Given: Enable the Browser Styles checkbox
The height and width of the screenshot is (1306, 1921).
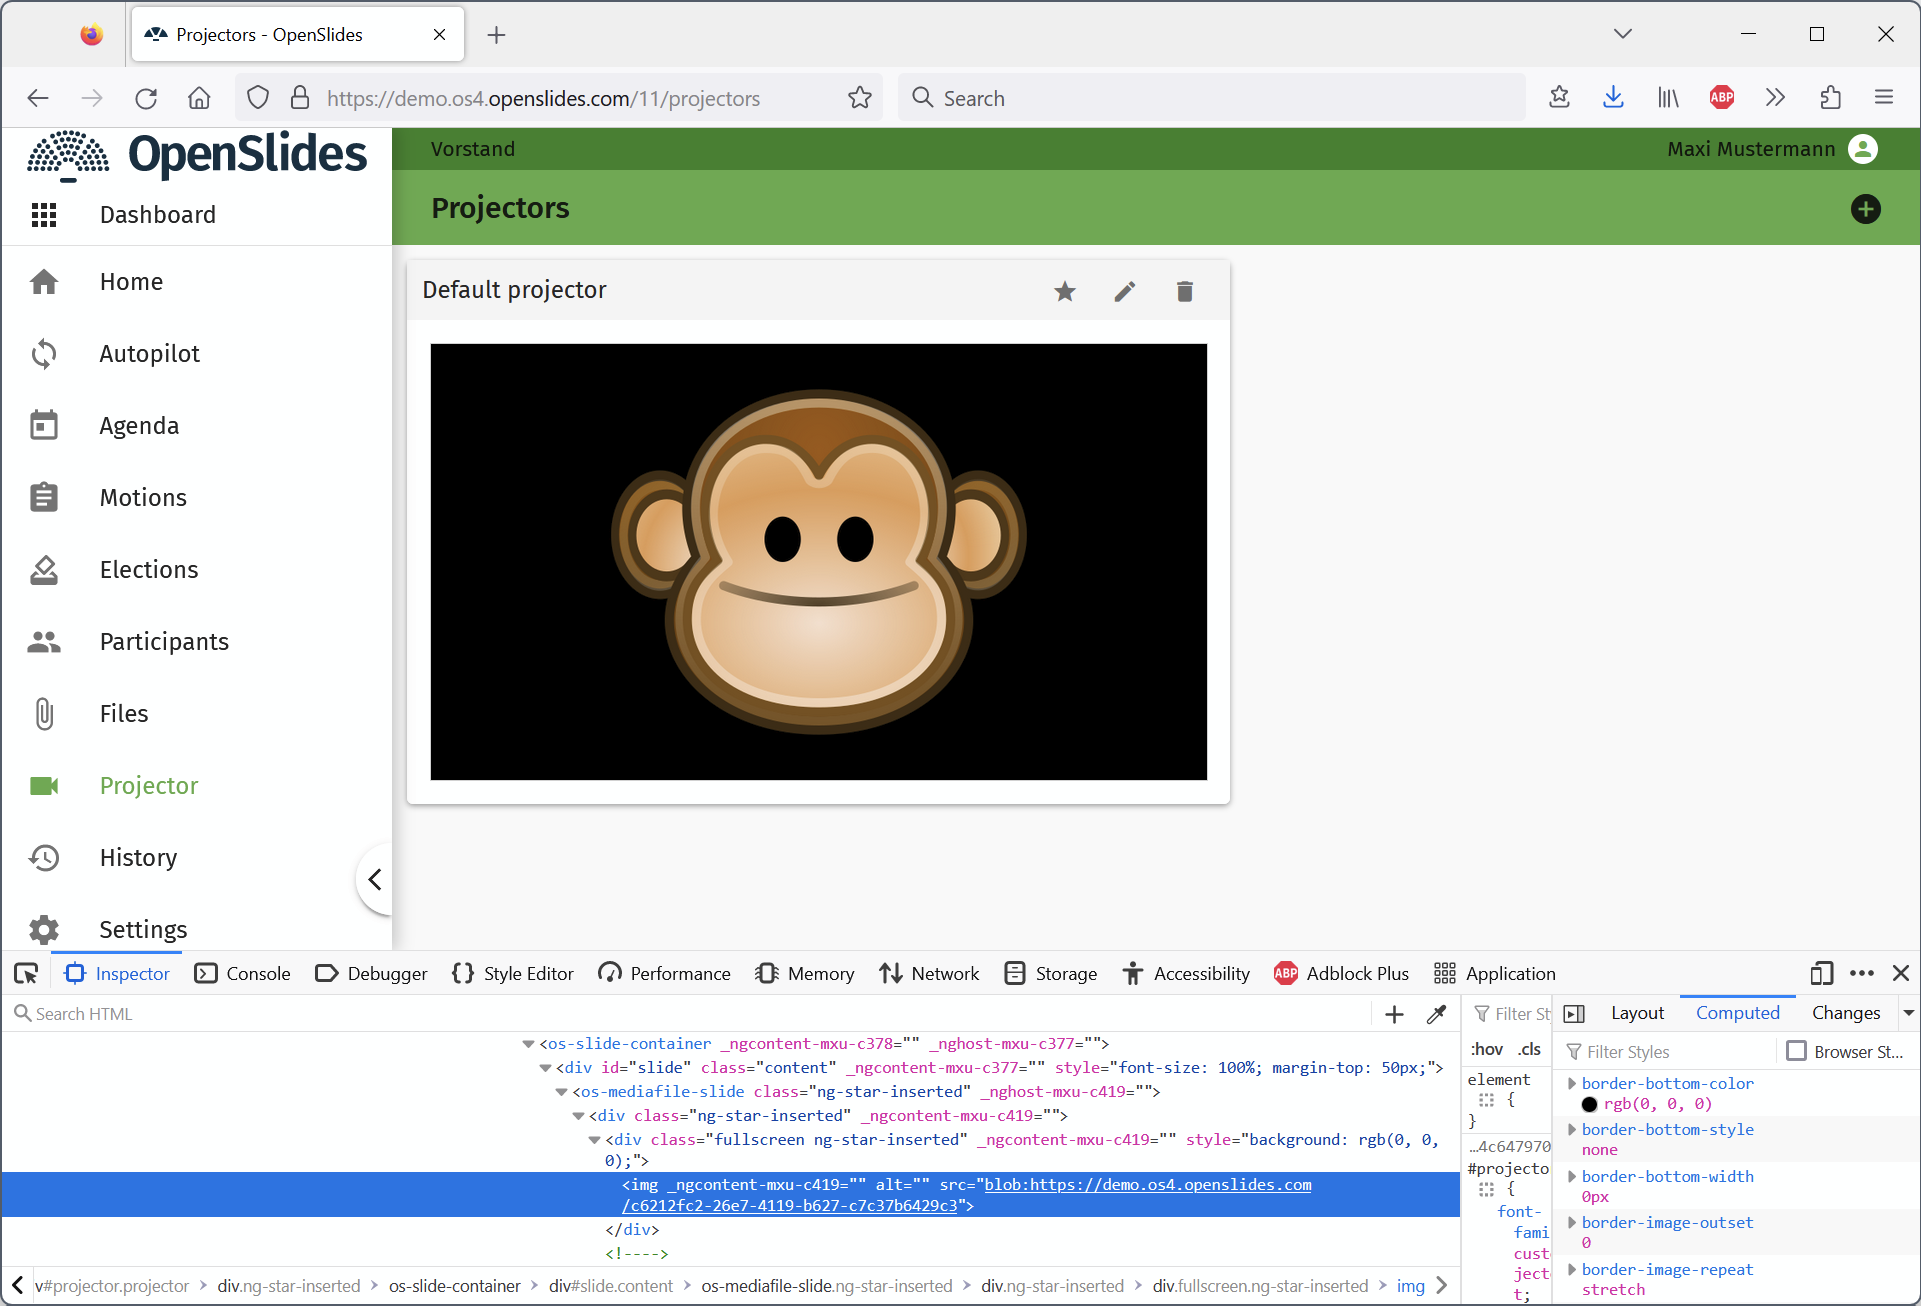Looking at the screenshot, I should [1797, 1051].
